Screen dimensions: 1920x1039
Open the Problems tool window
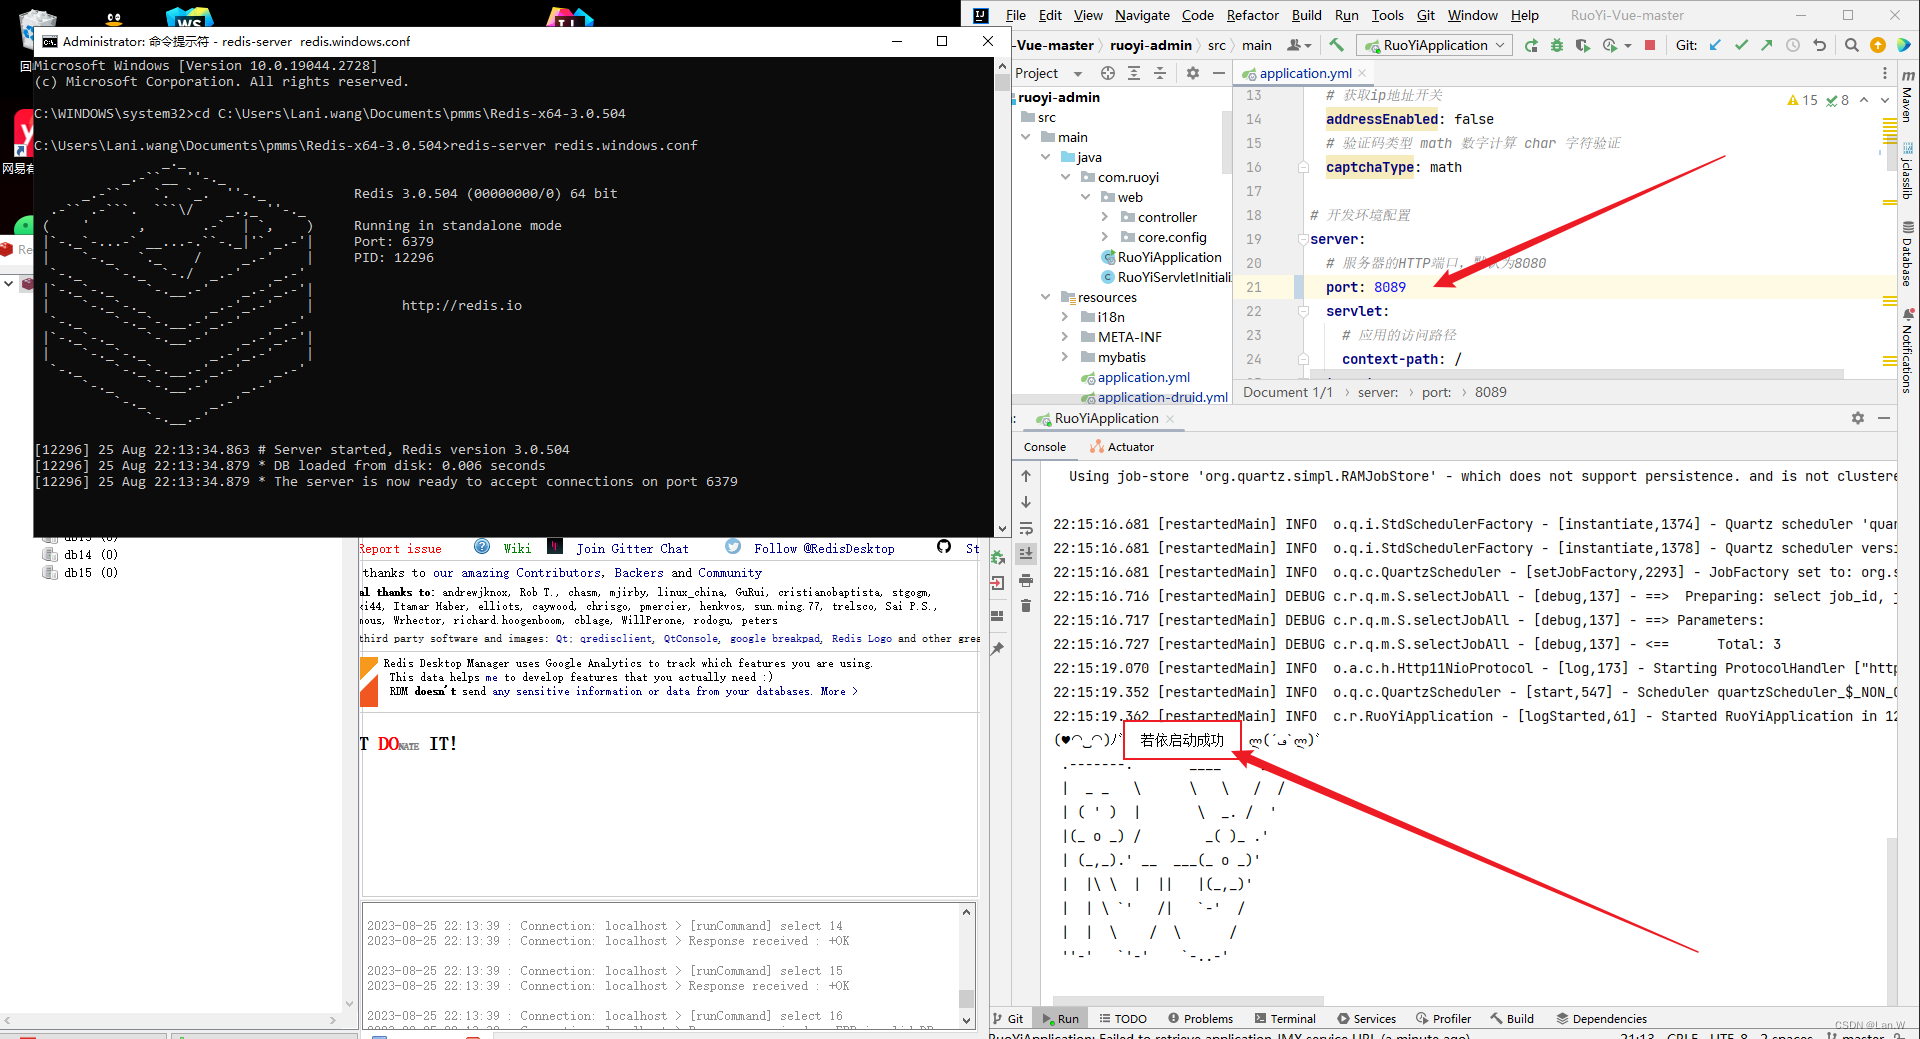pos(1200,1019)
